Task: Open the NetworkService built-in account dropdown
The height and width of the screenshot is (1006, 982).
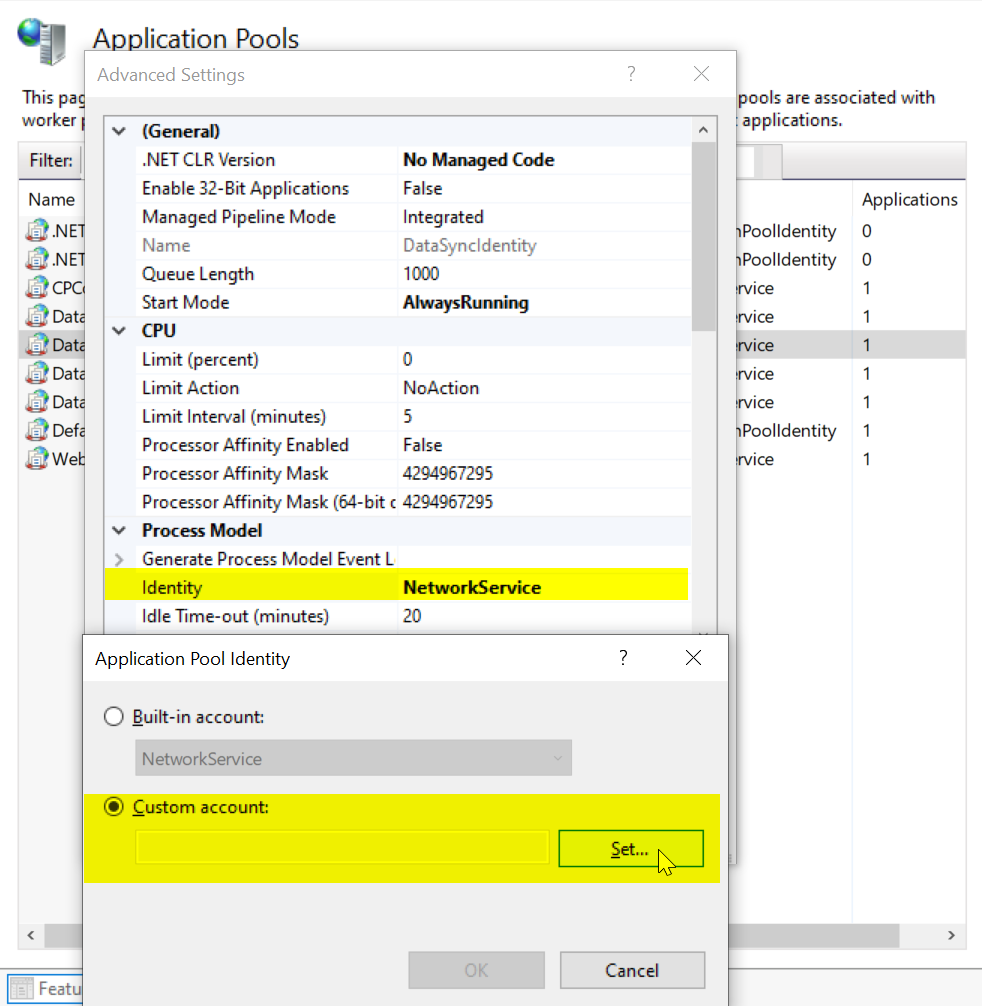Action: point(354,758)
